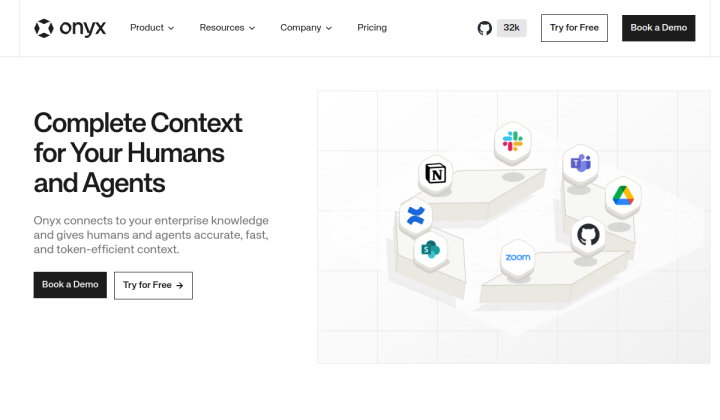Screen dimensions: 720x420
Task: Click Try for Free in the header
Action: [574, 28]
